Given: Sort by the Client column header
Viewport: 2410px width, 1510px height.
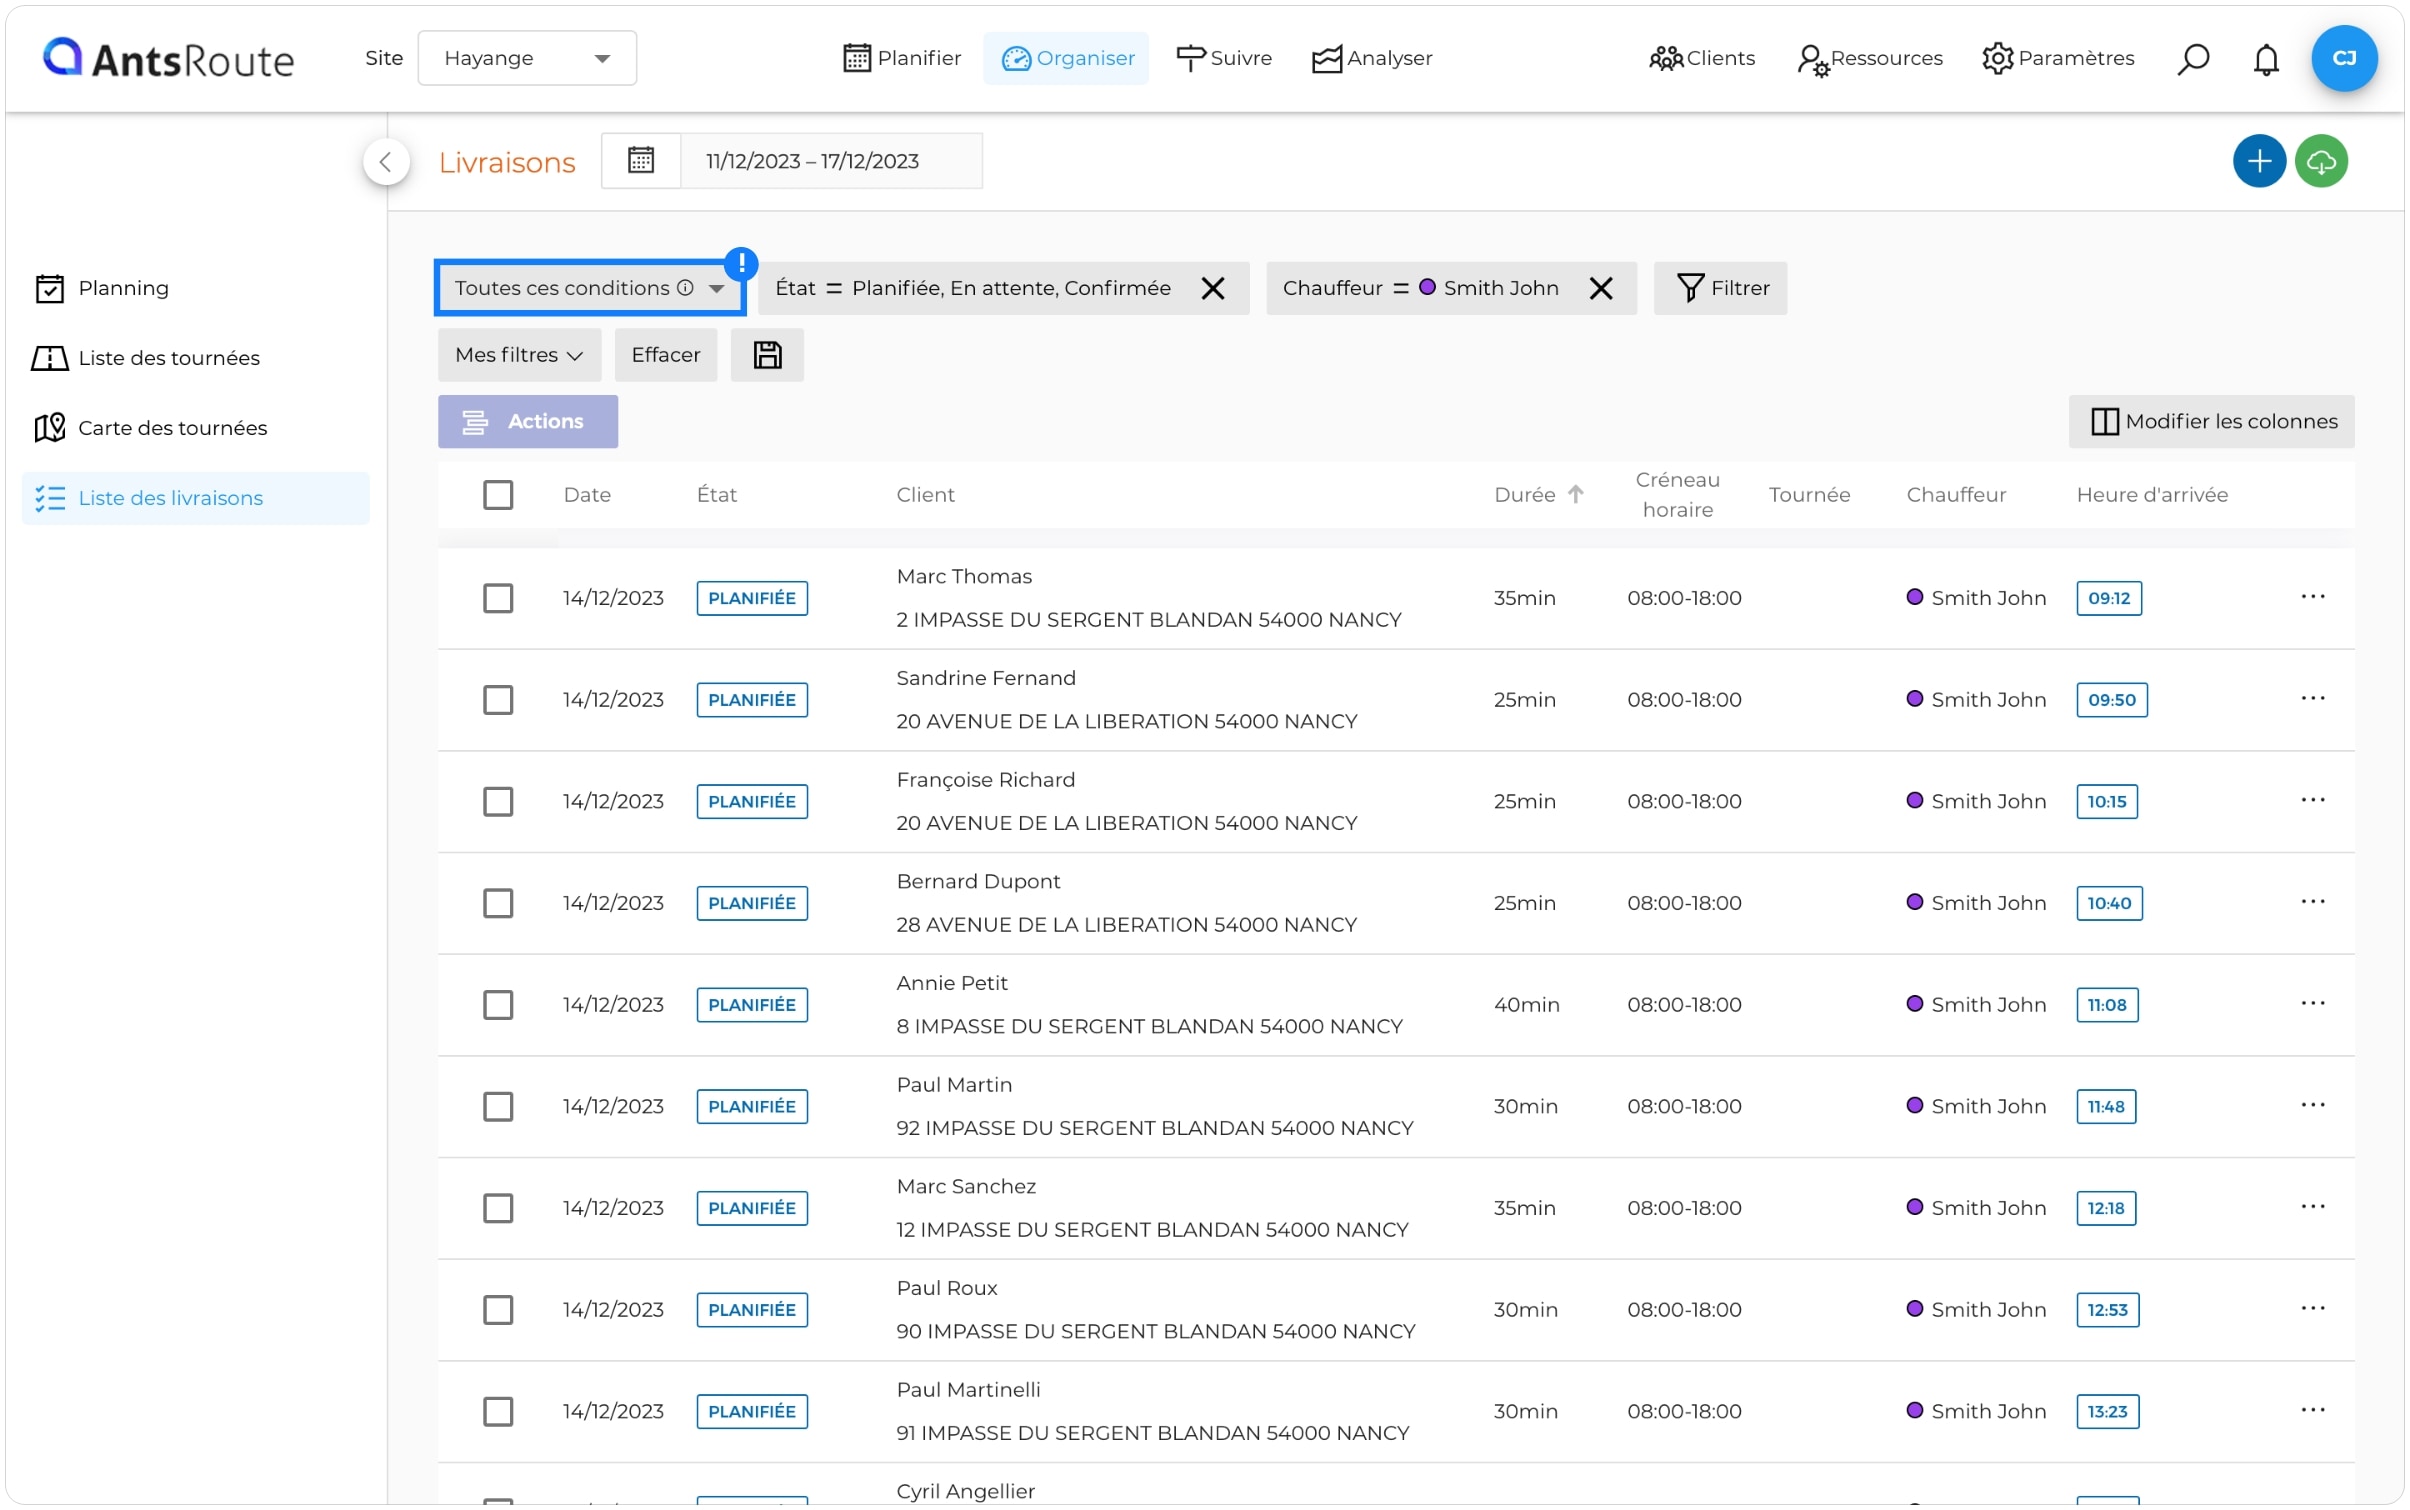Looking at the screenshot, I should [x=925, y=494].
